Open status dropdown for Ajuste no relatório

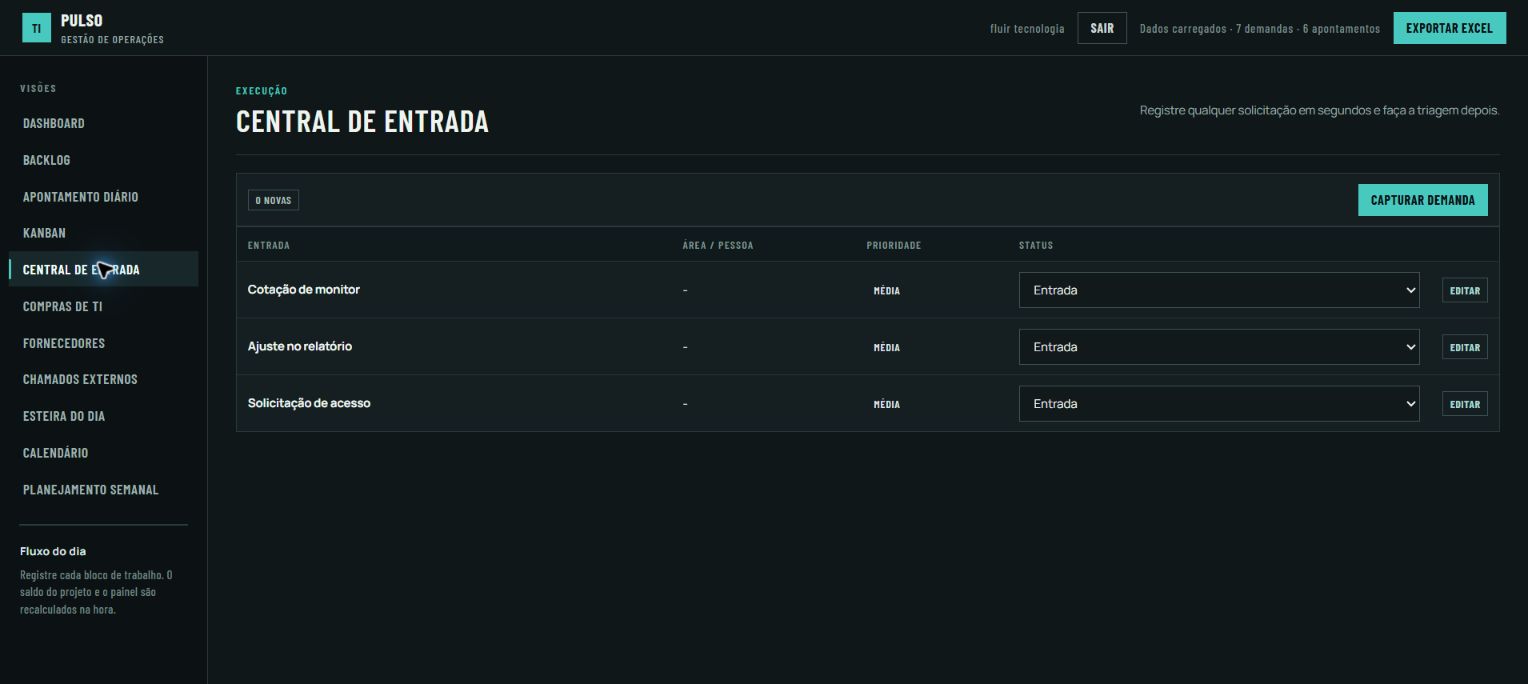[1219, 347]
